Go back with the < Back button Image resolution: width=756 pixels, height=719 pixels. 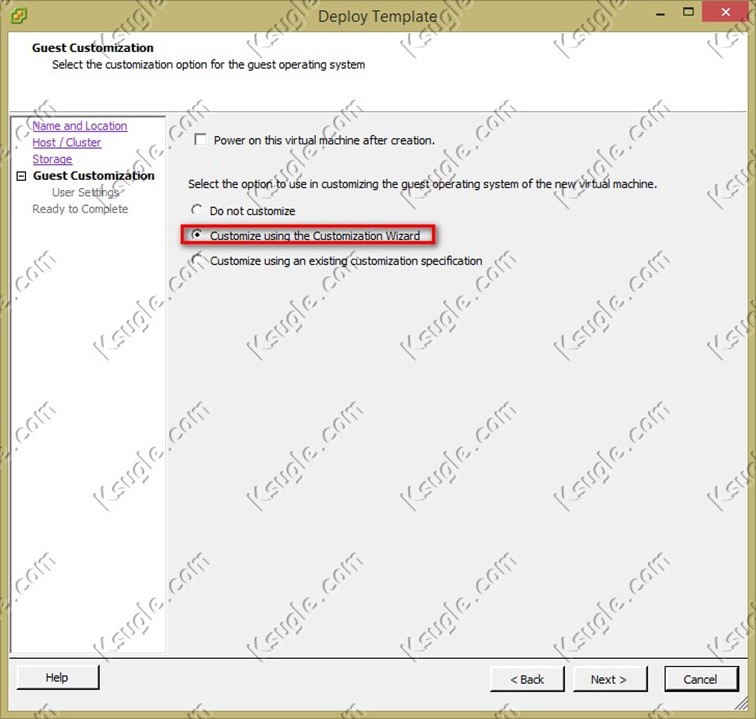click(527, 679)
